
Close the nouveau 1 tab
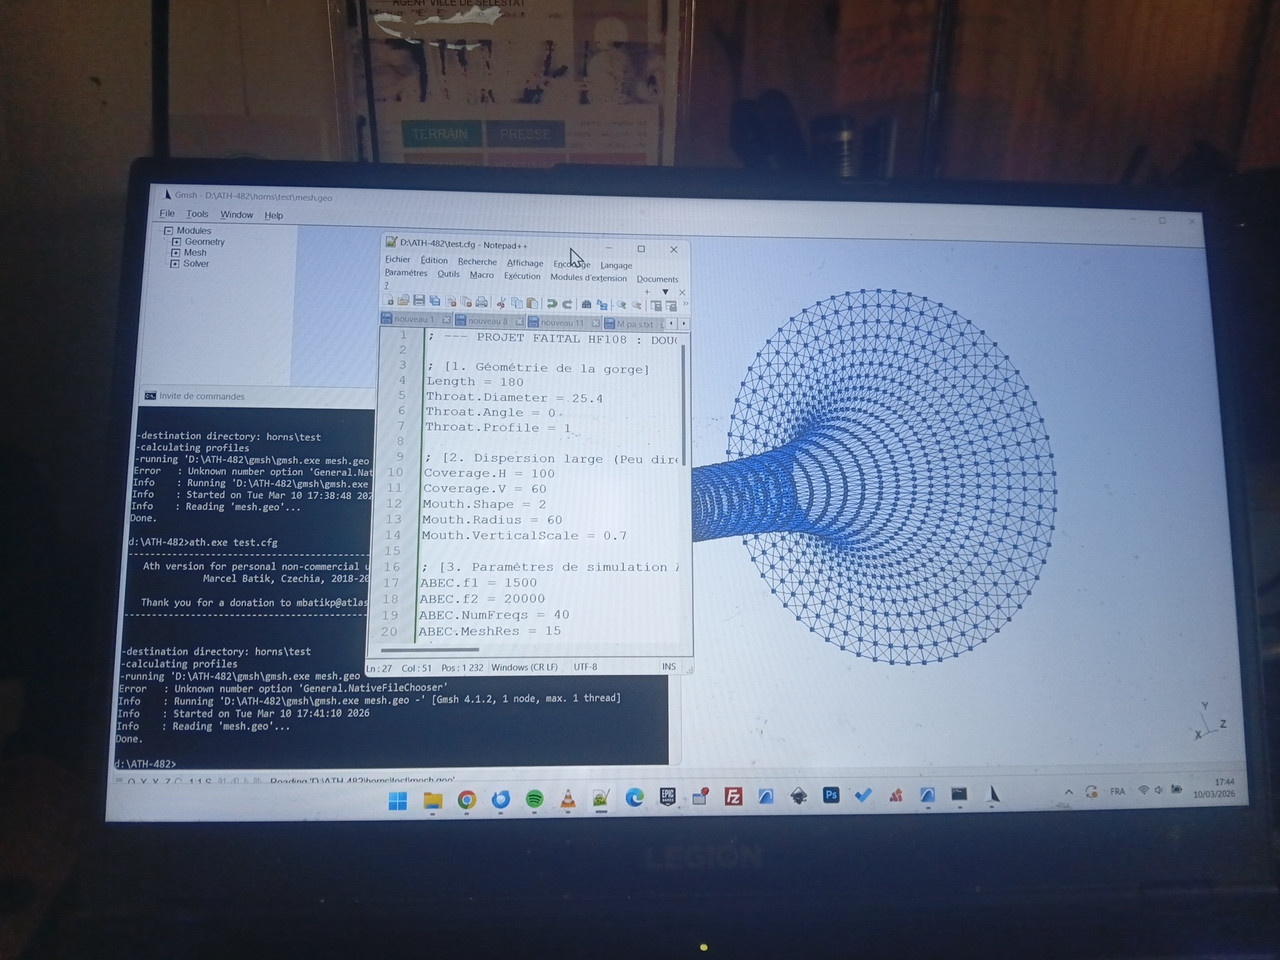point(446,320)
